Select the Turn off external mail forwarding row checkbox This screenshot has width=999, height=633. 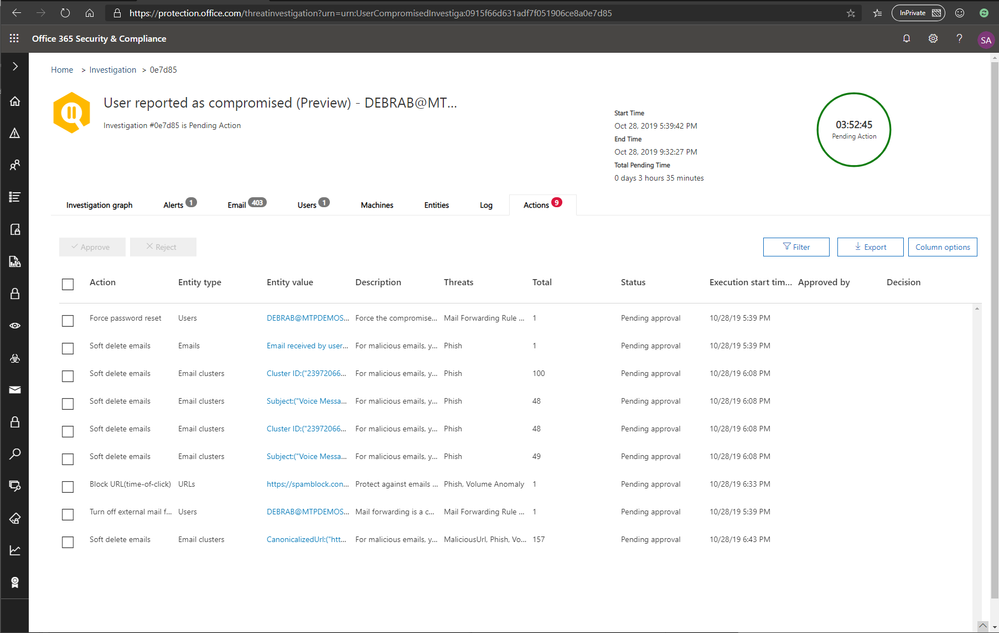click(68, 514)
